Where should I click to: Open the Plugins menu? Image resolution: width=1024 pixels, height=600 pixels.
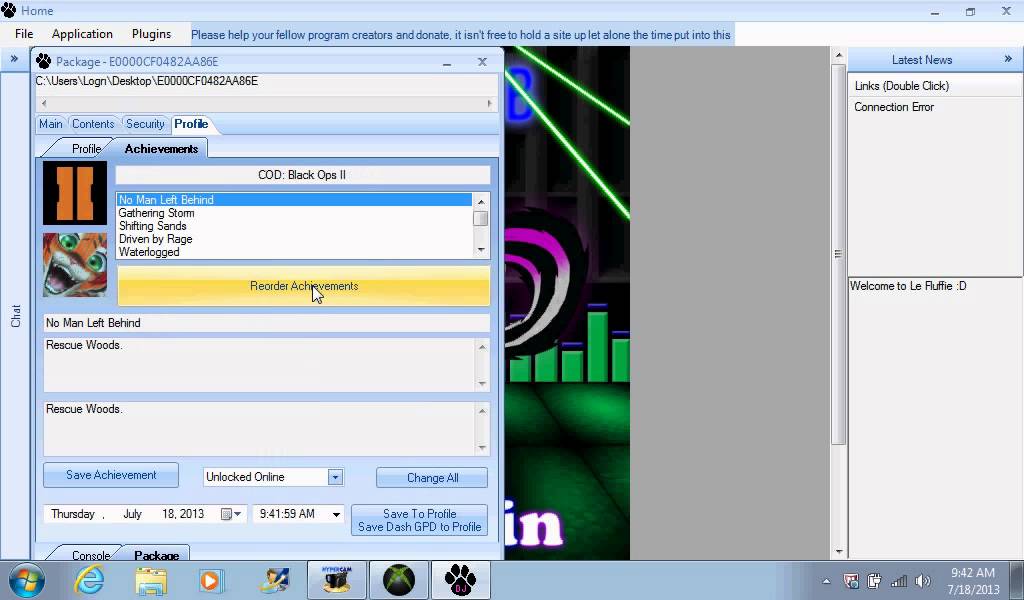click(x=152, y=34)
